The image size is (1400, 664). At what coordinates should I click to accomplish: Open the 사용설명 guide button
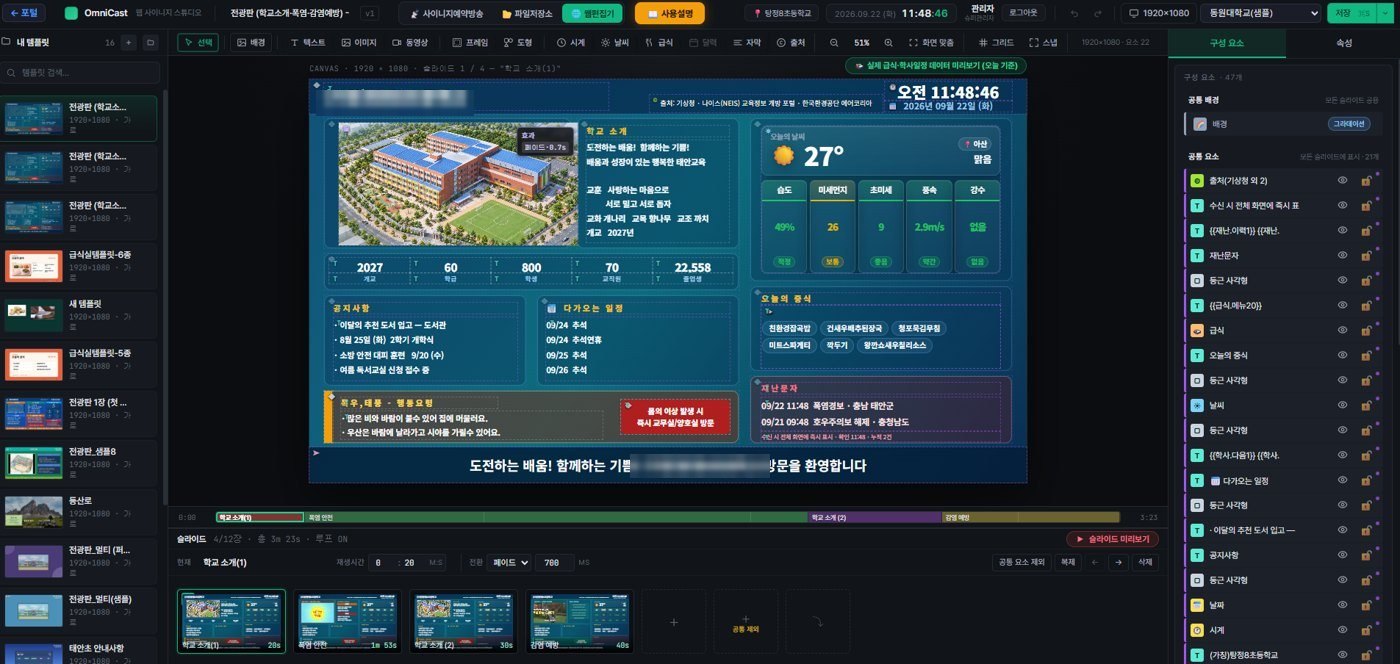(670, 14)
